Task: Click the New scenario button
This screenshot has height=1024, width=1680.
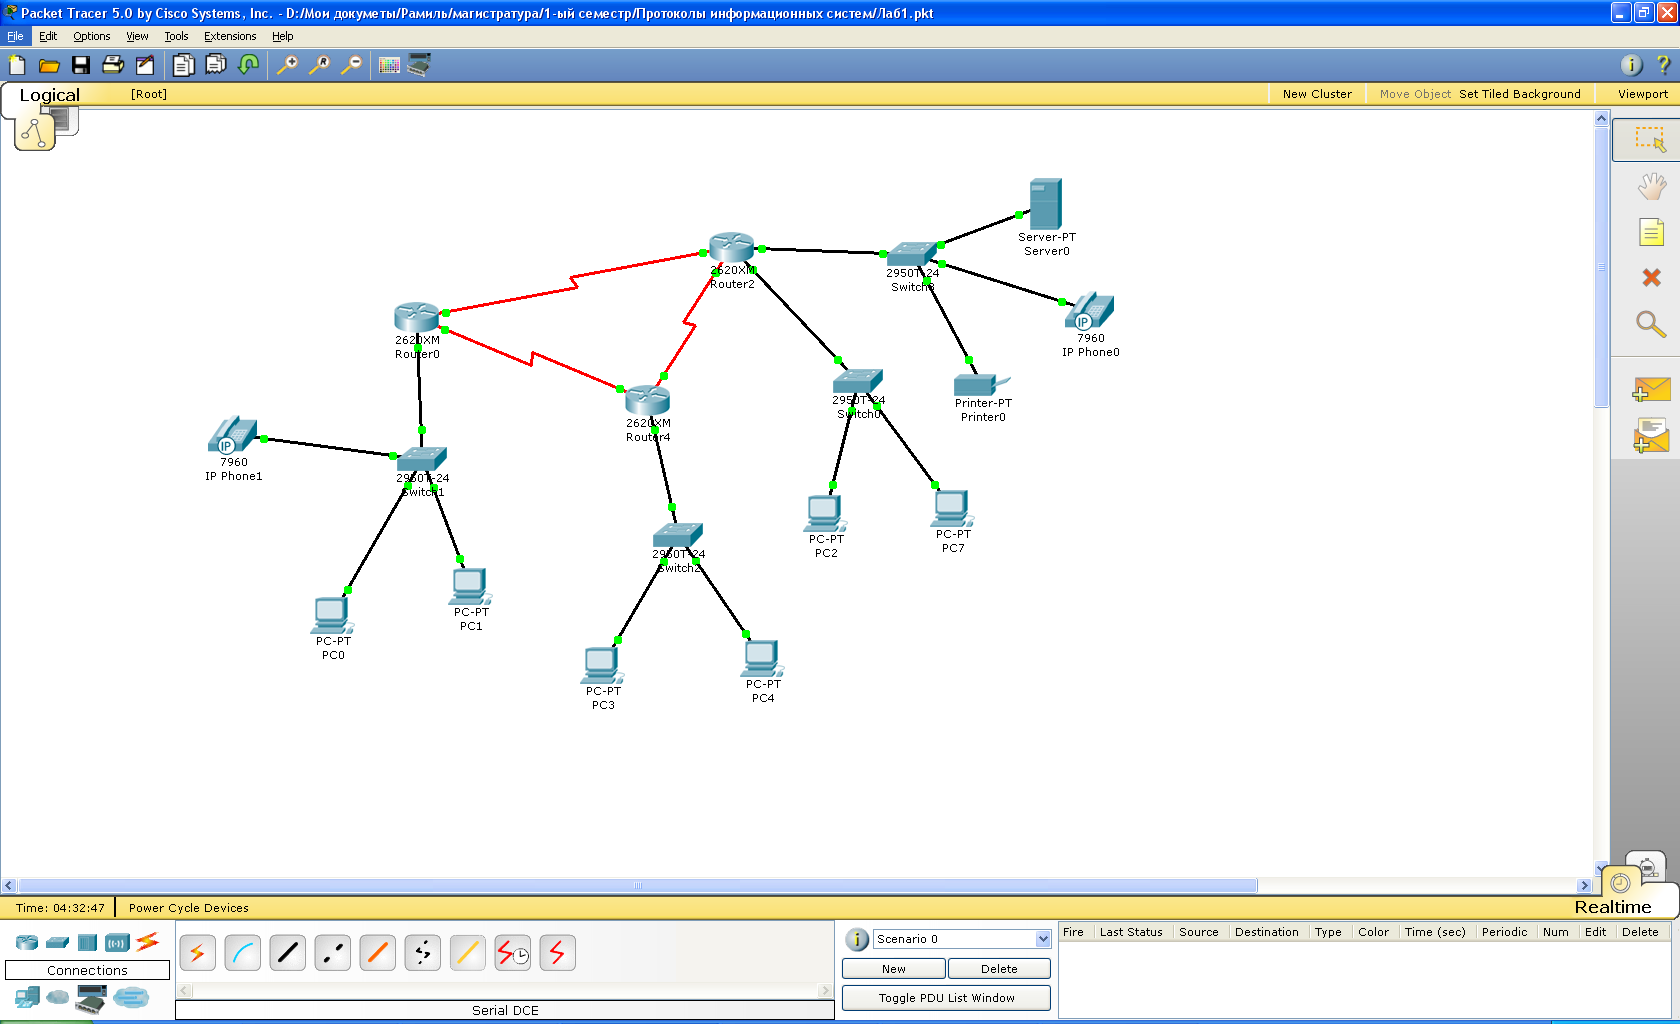Action: pyautogui.click(x=894, y=969)
